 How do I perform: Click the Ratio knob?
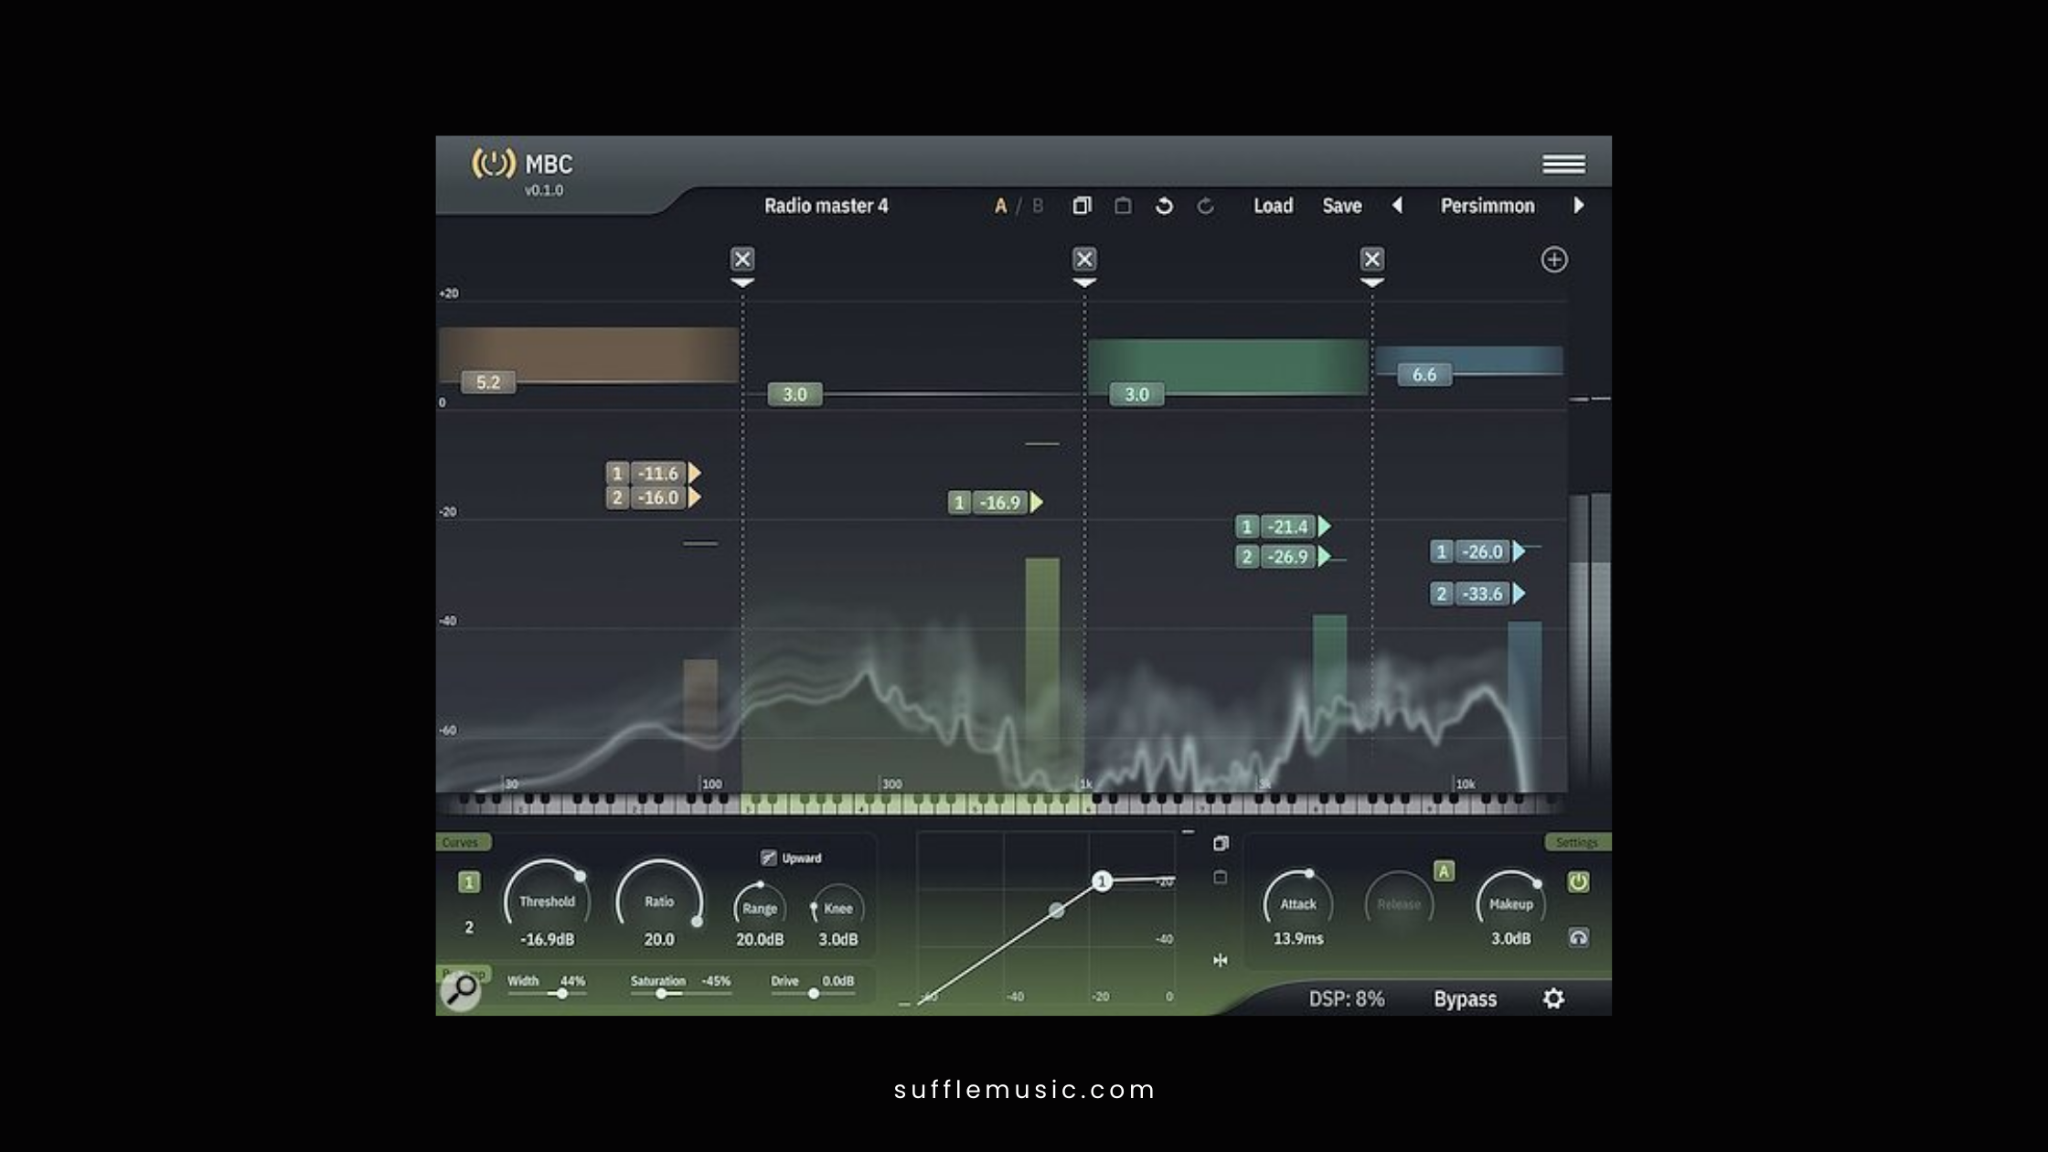659,901
